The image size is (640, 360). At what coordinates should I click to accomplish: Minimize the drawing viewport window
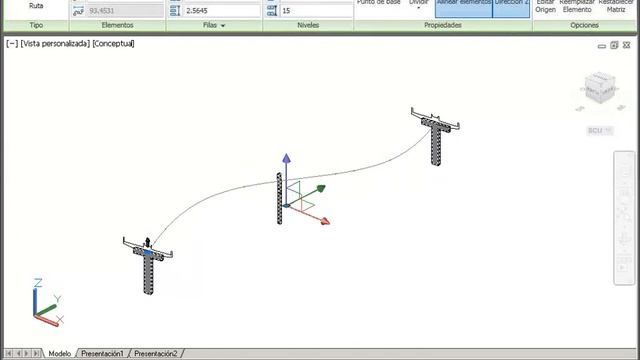point(602,46)
